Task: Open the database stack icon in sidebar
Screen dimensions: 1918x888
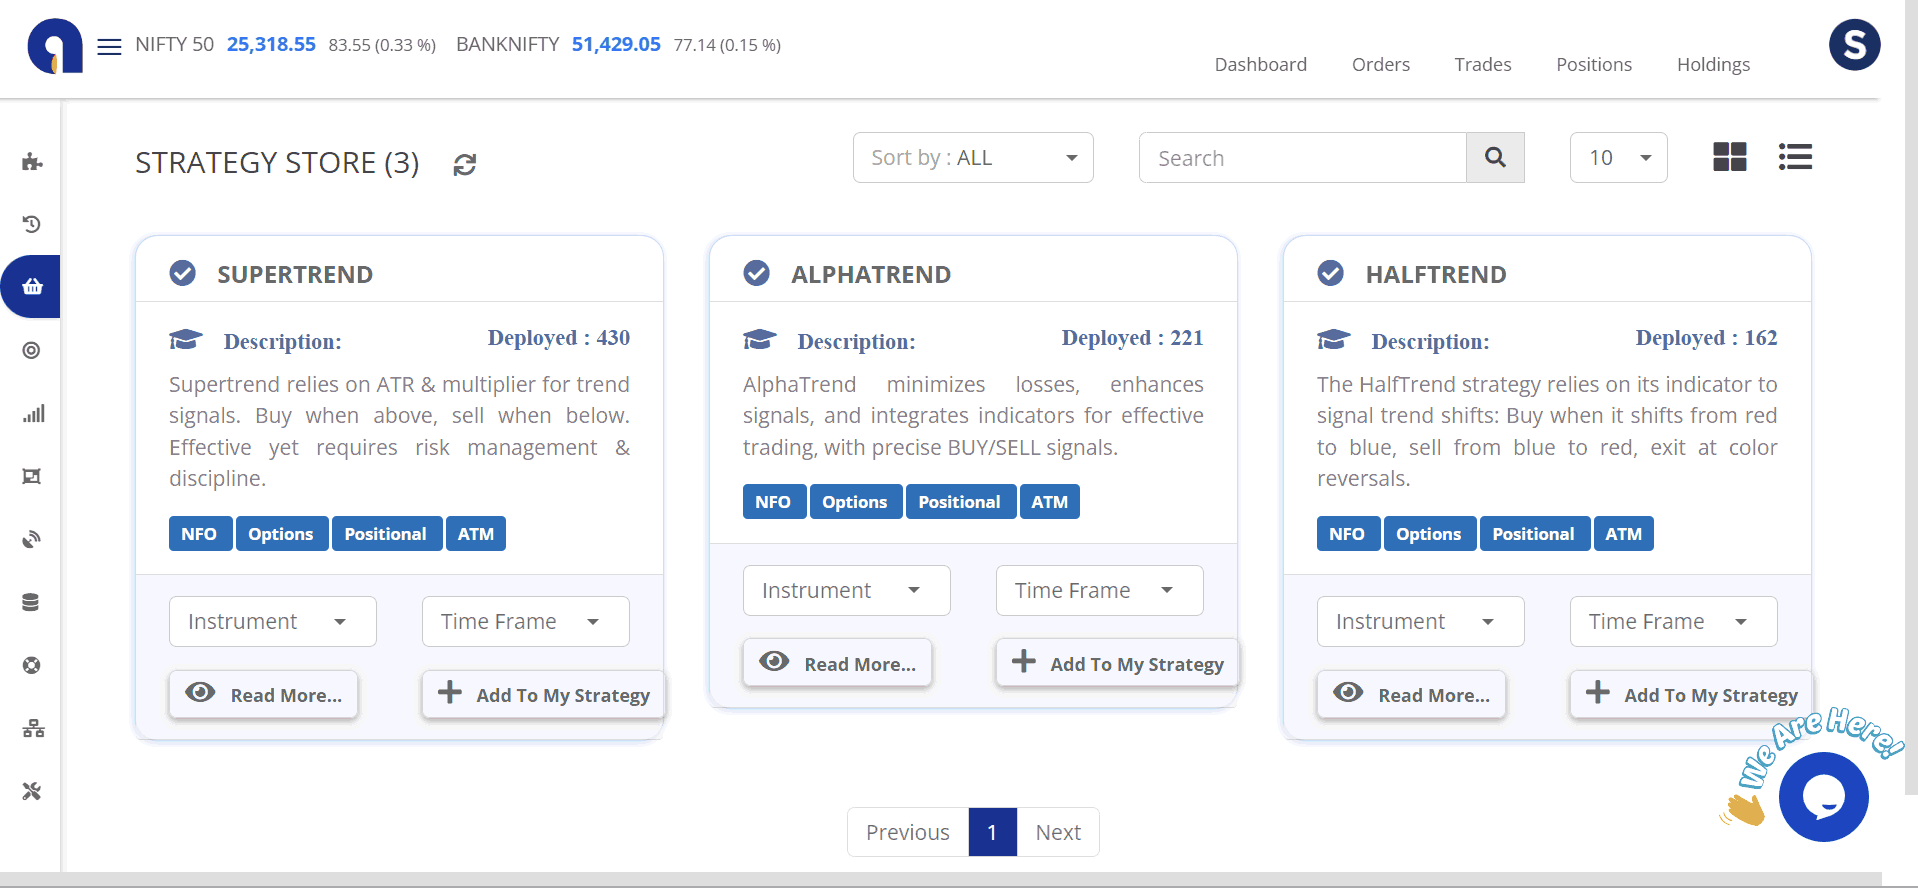Action: click(x=32, y=602)
